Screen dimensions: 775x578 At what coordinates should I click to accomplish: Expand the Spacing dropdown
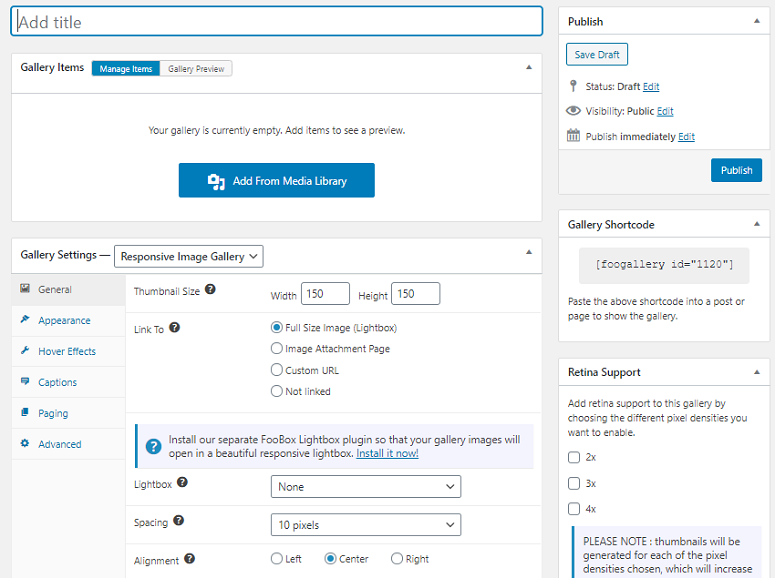pos(365,525)
